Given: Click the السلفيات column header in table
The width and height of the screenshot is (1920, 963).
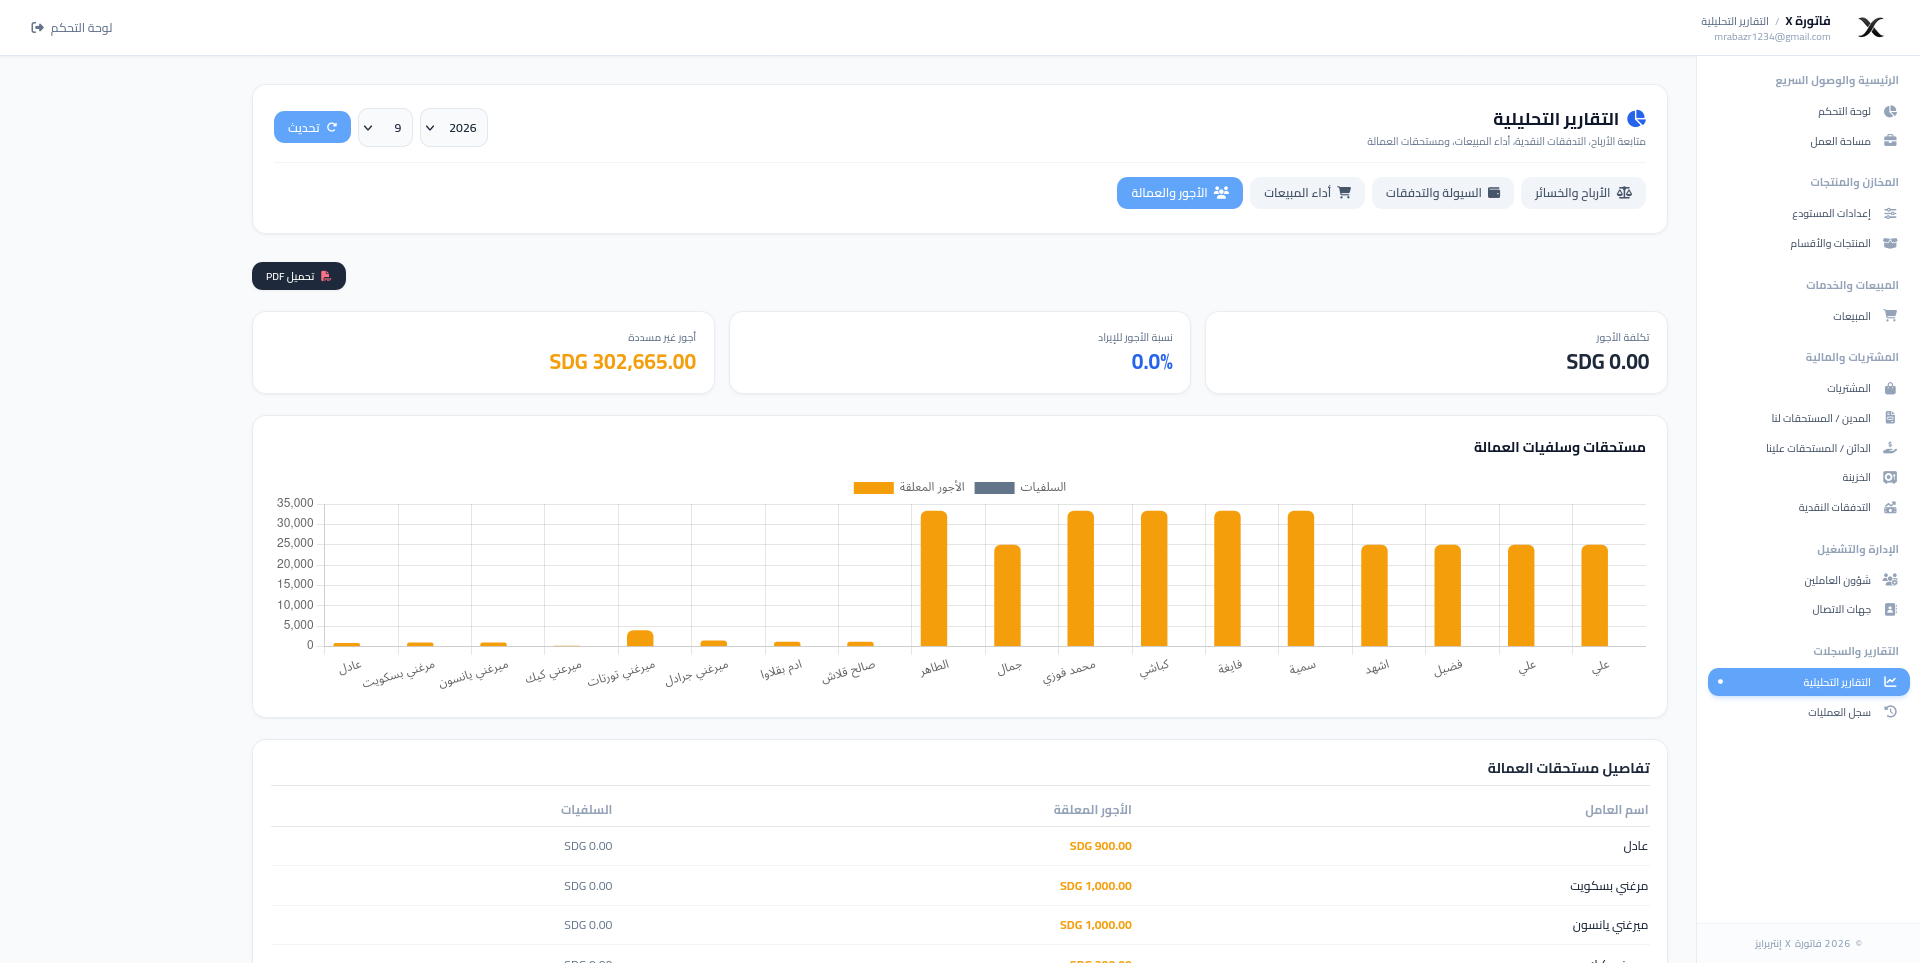Looking at the screenshot, I should tap(586, 810).
